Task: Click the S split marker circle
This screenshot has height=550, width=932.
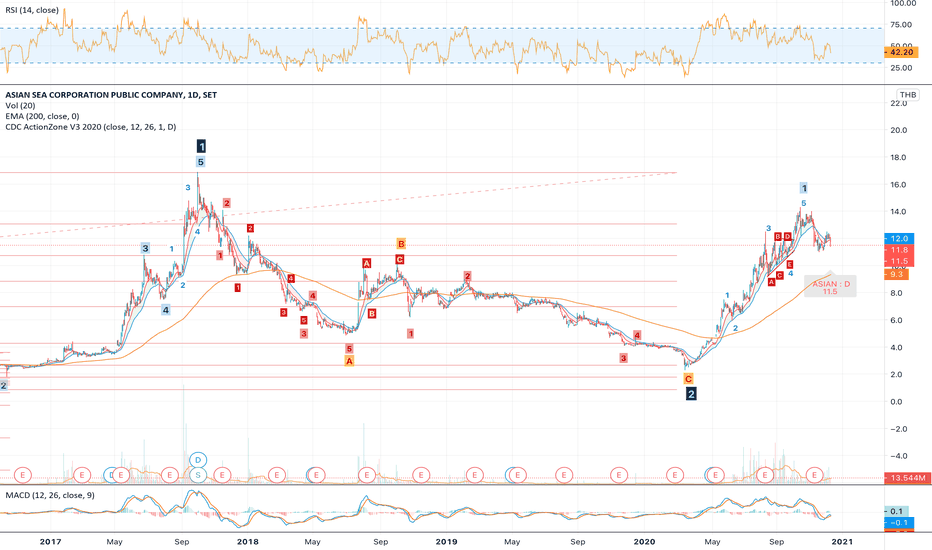Action: click(x=198, y=475)
